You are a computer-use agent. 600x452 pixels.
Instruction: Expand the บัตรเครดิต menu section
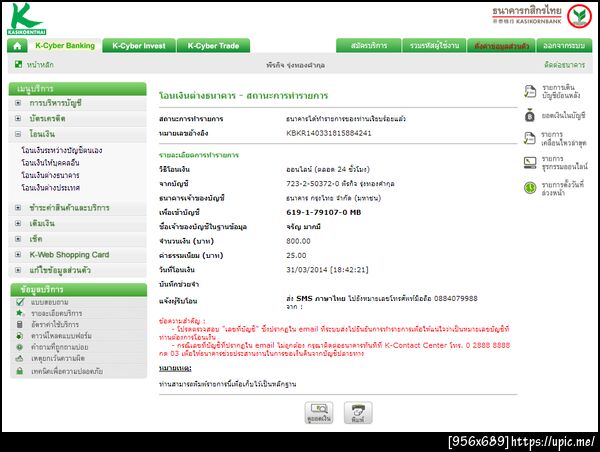18,119
